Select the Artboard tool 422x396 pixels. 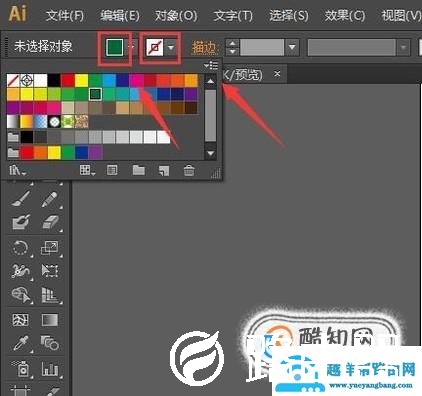pos(21,390)
